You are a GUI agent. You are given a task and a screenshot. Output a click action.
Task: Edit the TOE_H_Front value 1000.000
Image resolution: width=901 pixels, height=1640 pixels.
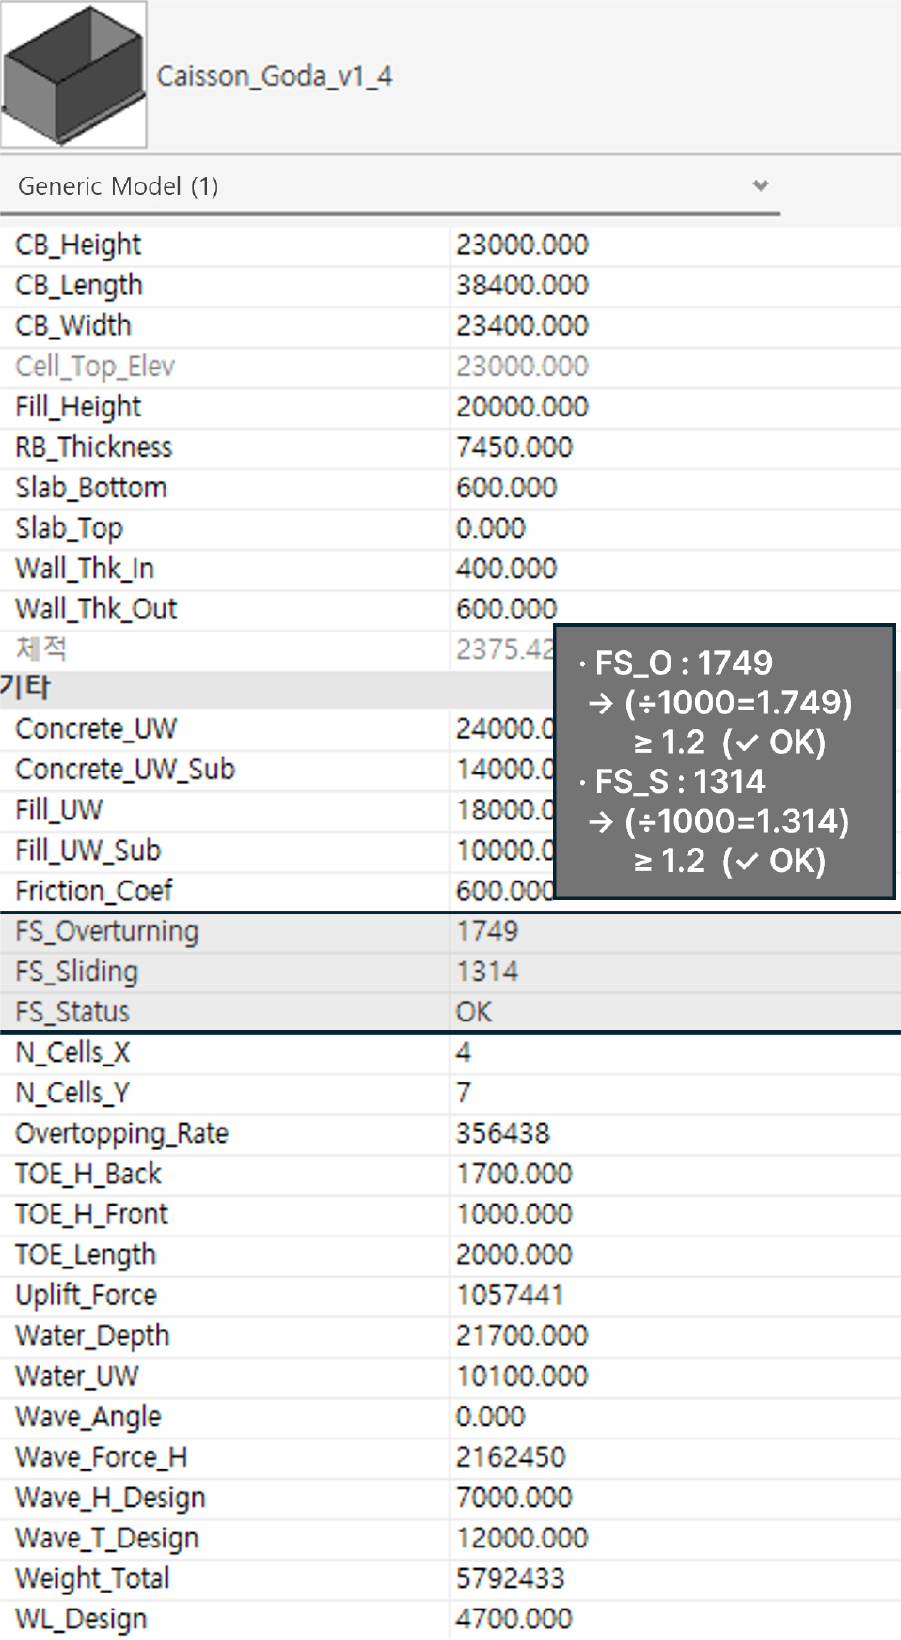tap(514, 1214)
